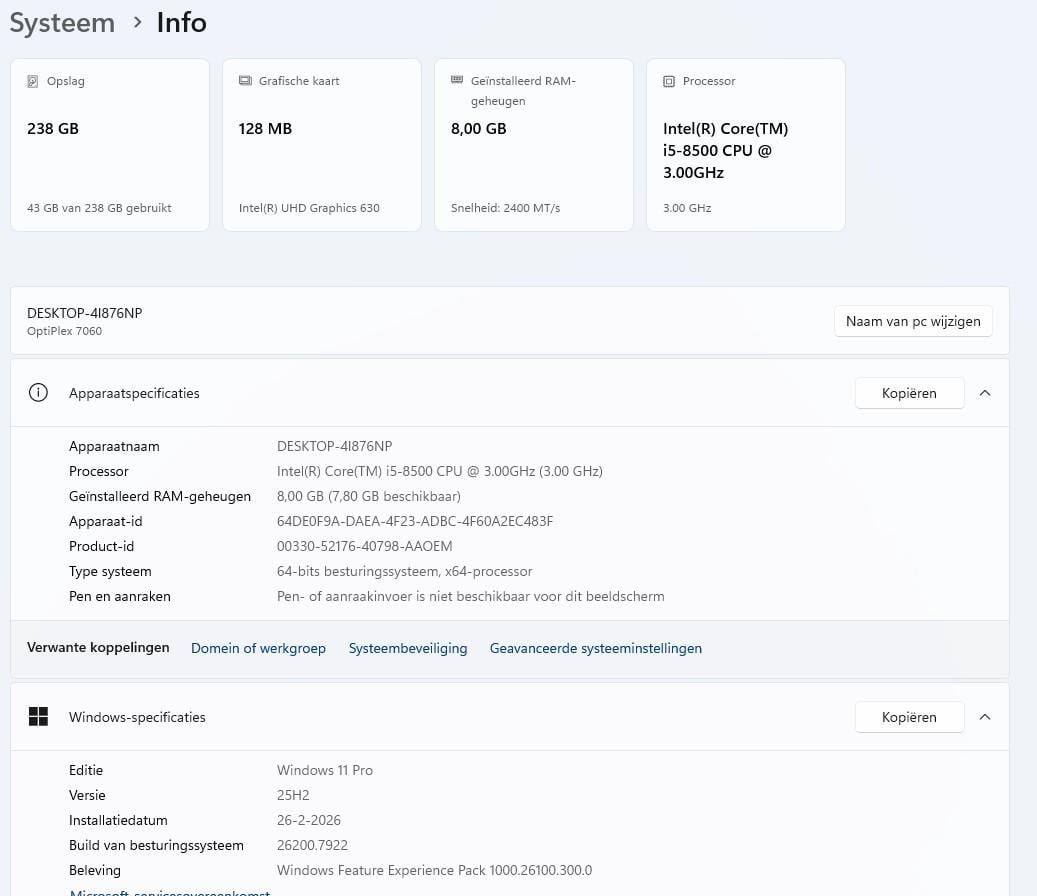The height and width of the screenshot is (896, 1037).
Task: Click the RAM-geheugen chip icon
Action: (457, 80)
